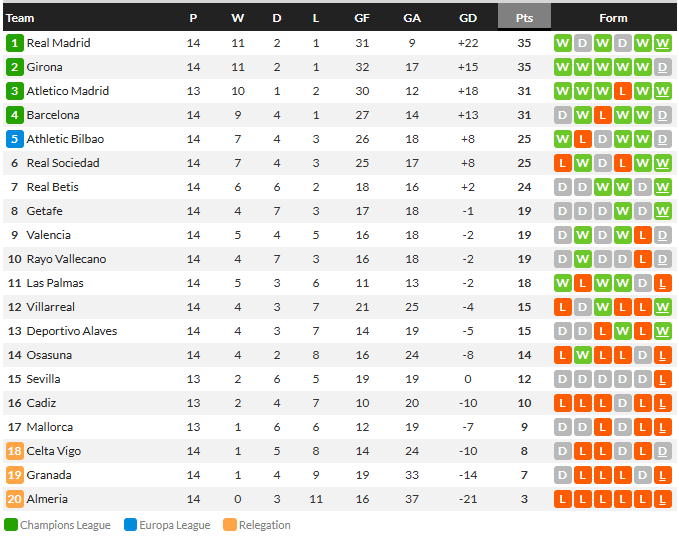Open Sevilla's underlined latest loss badge

tap(663, 379)
